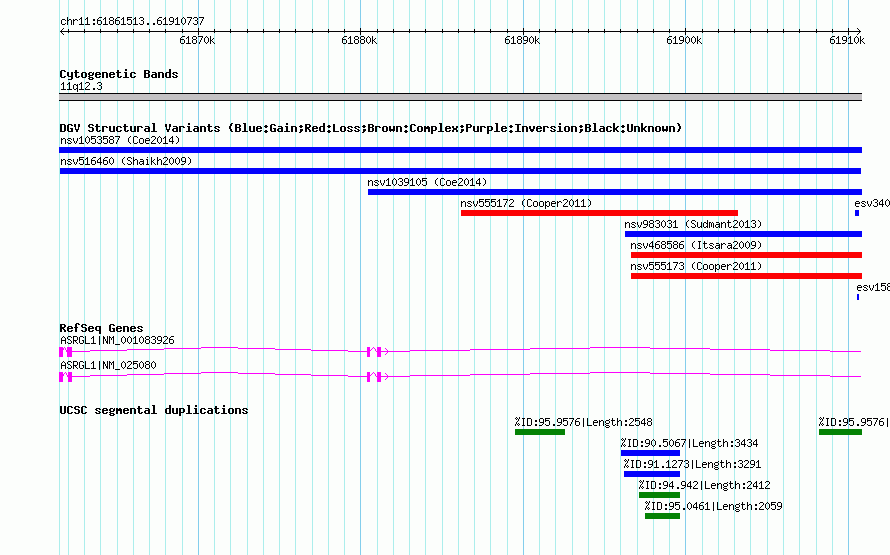Open the nsv555172 (Cooper2011) label
This screenshot has height=555, width=890.
click(x=526, y=203)
